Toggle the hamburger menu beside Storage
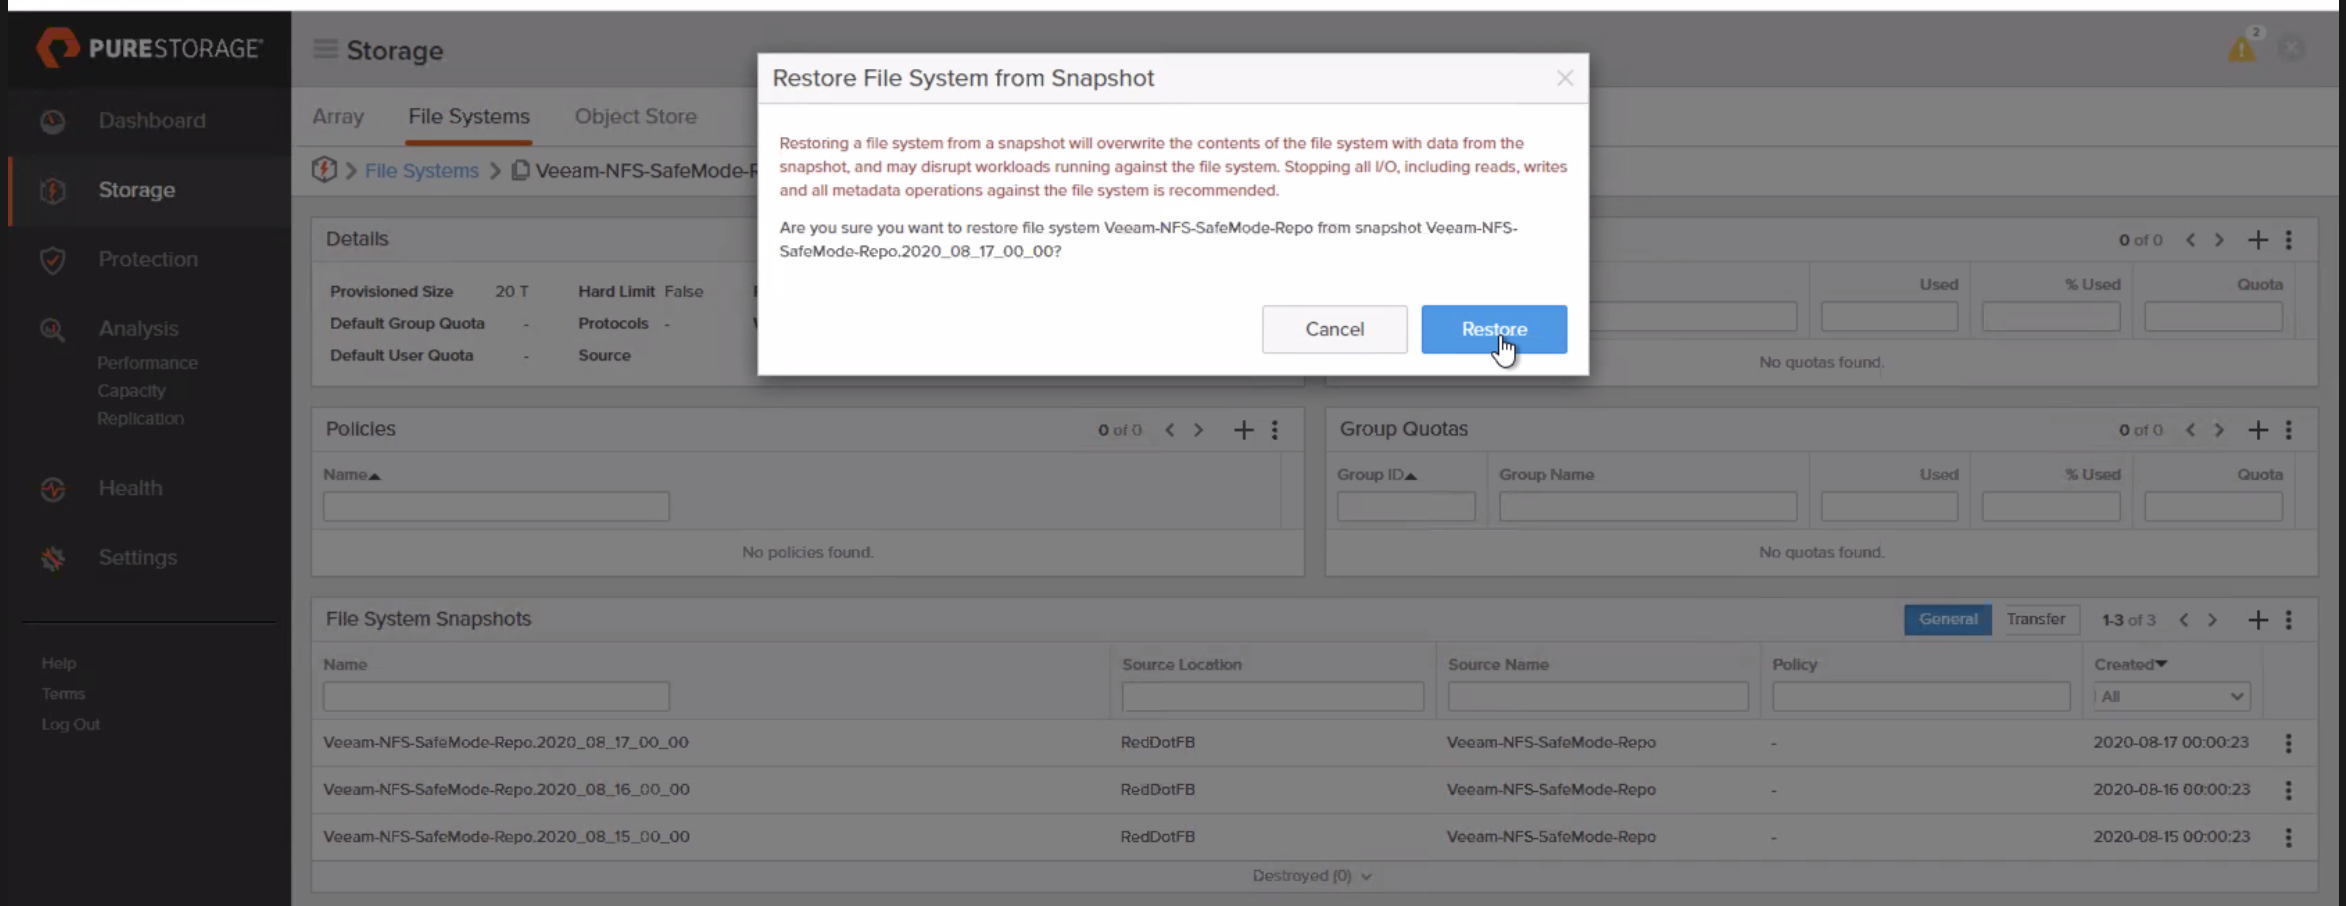Image resolution: width=2346 pixels, height=906 pixels. (325, 49)
